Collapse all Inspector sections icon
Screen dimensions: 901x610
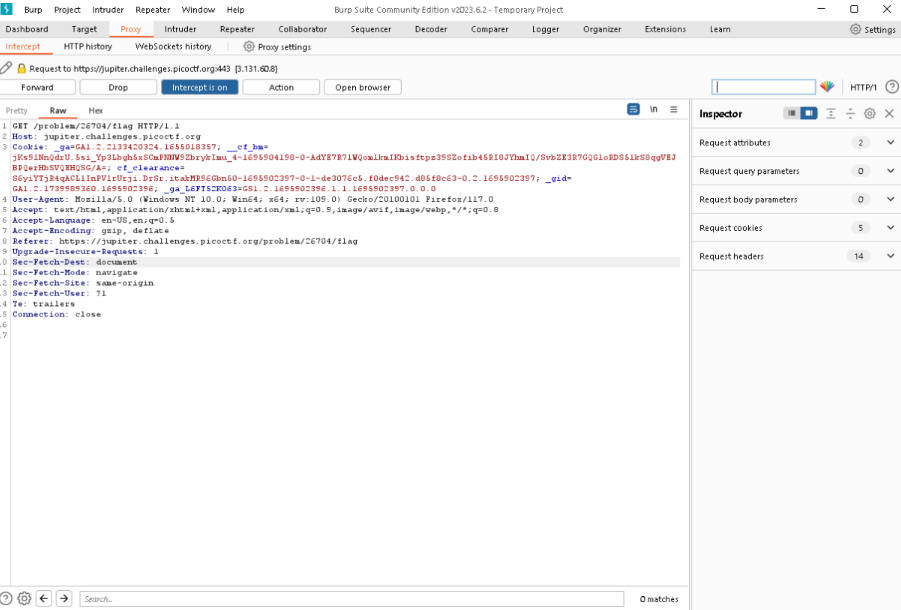click(850, 114)
